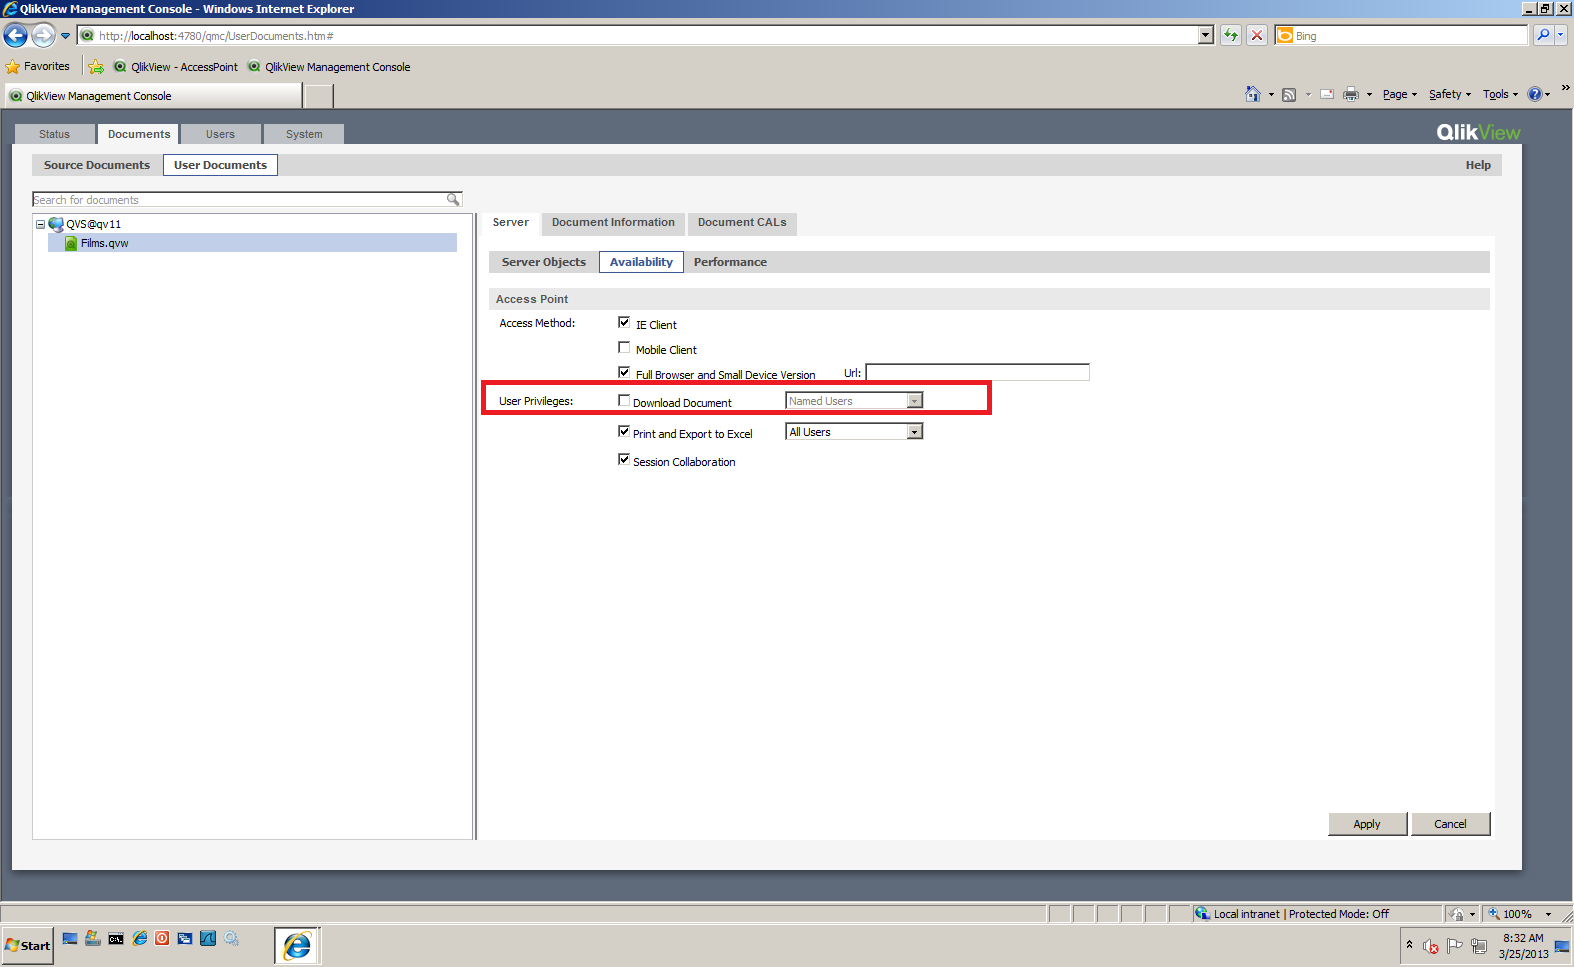Open the Favorites star button
Image resolution: width=1574 pixels, height=967 pixels.
pyautogui.click(x=38, y=66)
